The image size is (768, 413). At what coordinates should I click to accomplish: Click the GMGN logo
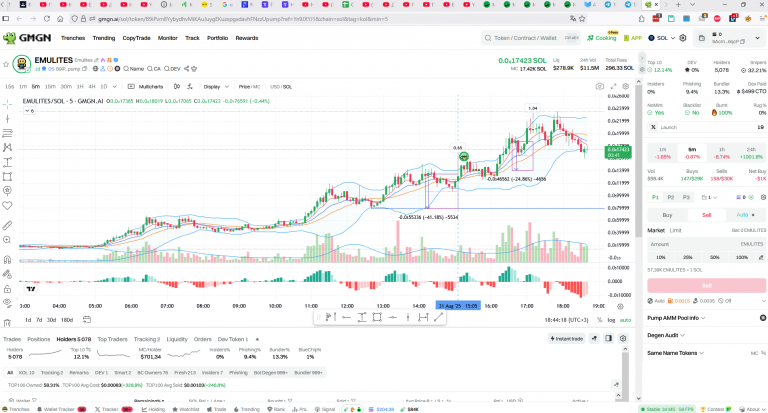coord(27,38)
